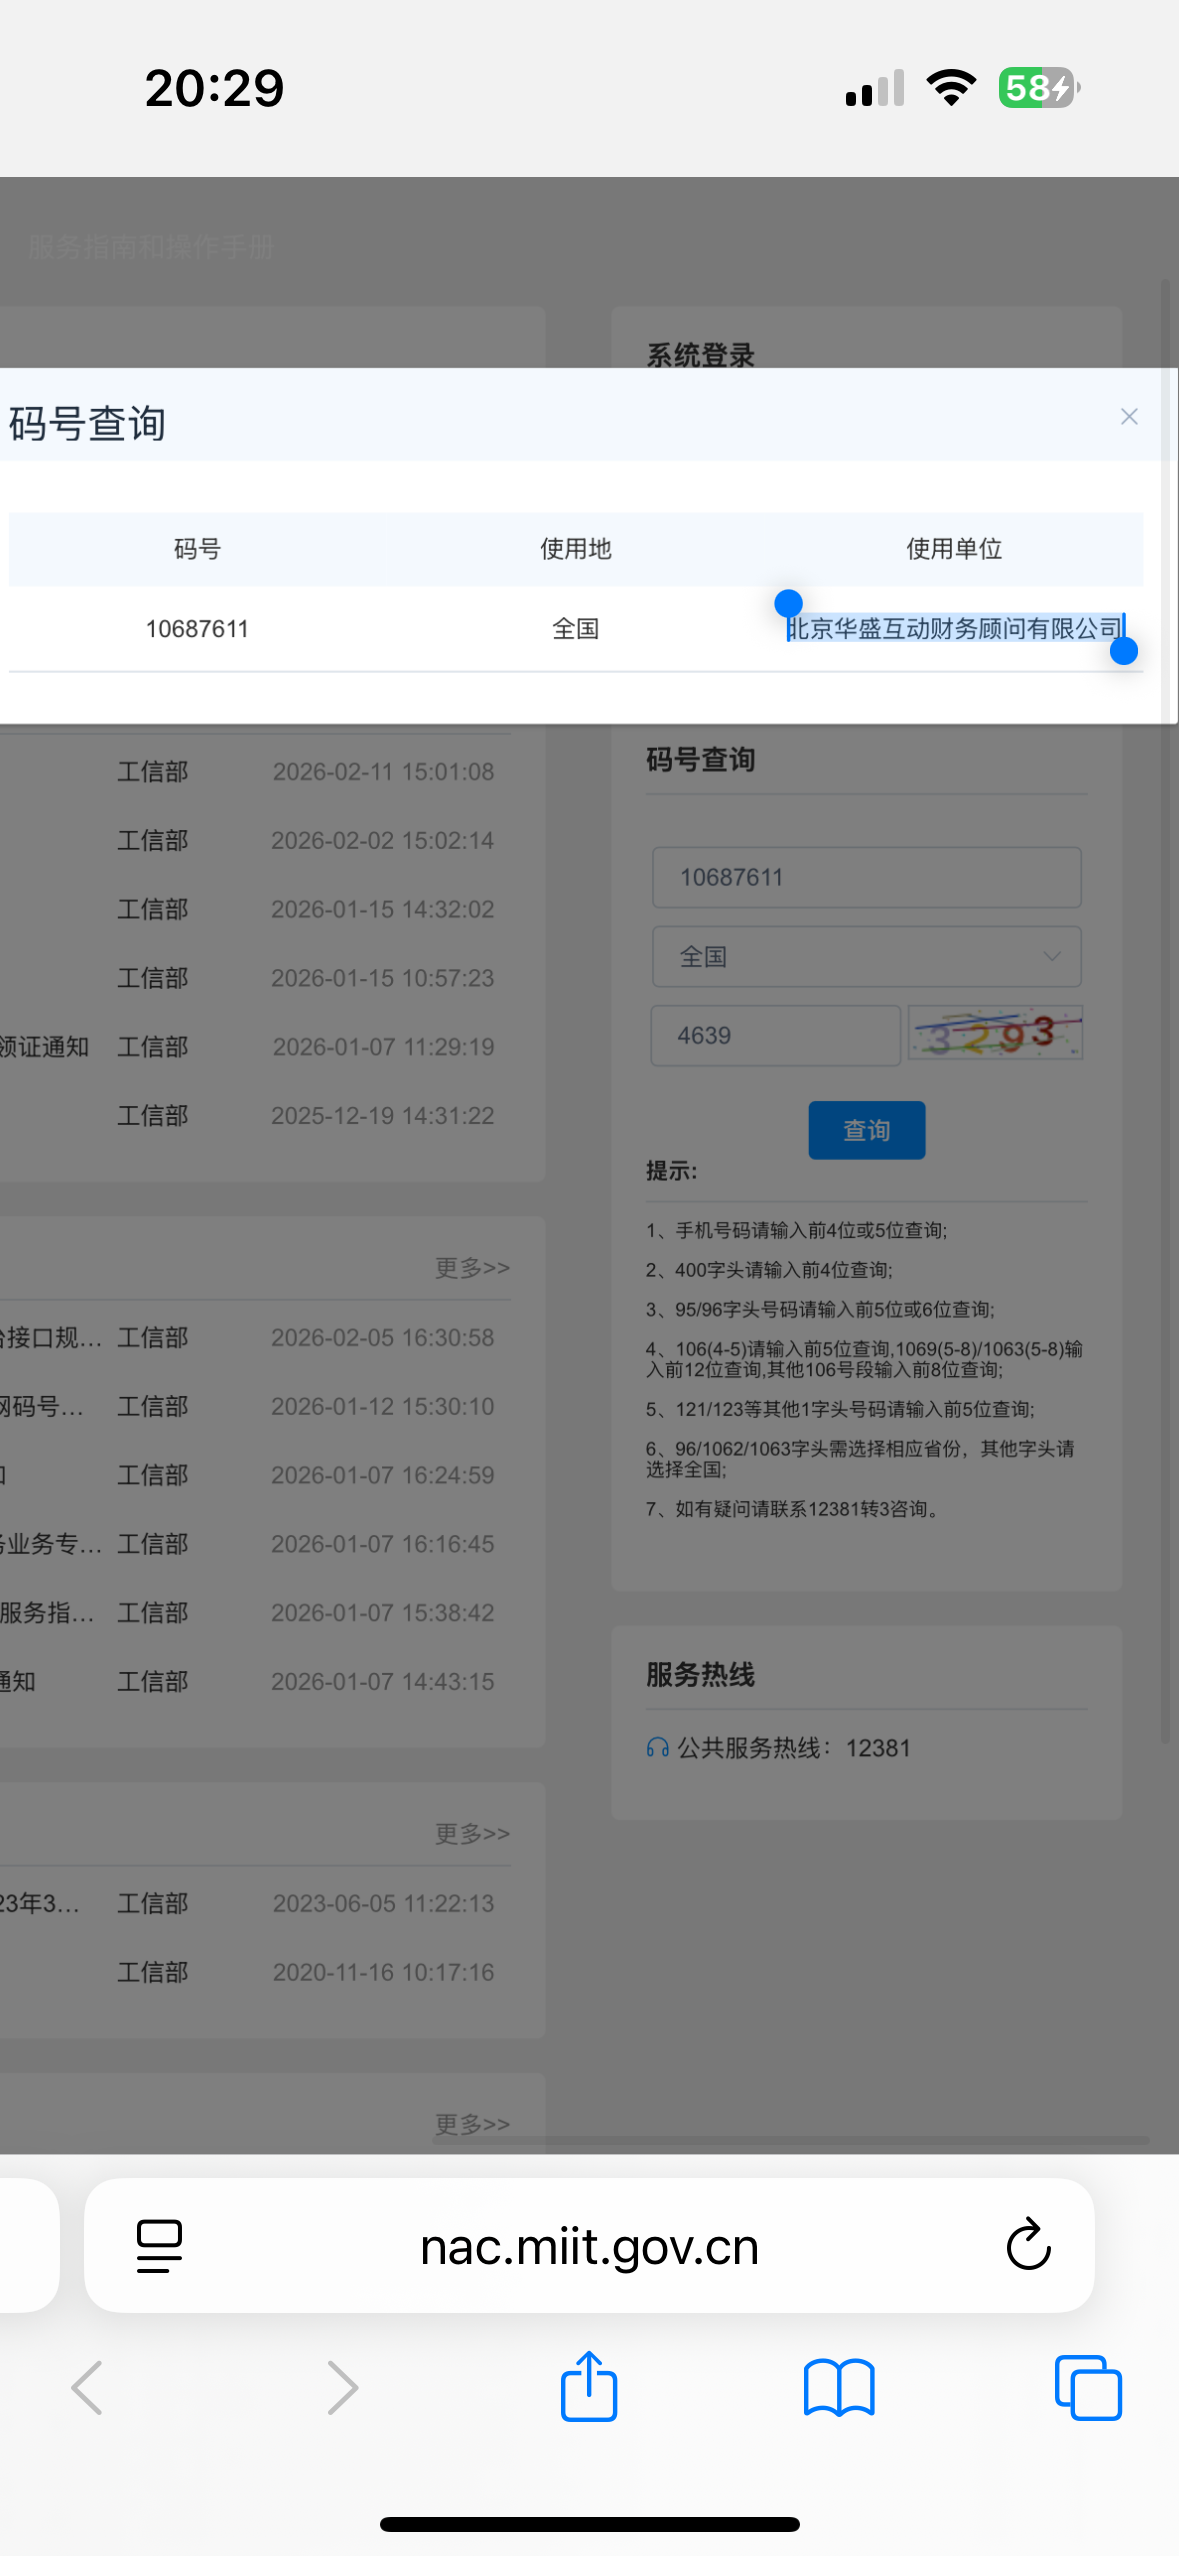This screenshot has width=1179, height=2556.
Task: Tap the Safari forward arrow
Action: coord(341,2387)
